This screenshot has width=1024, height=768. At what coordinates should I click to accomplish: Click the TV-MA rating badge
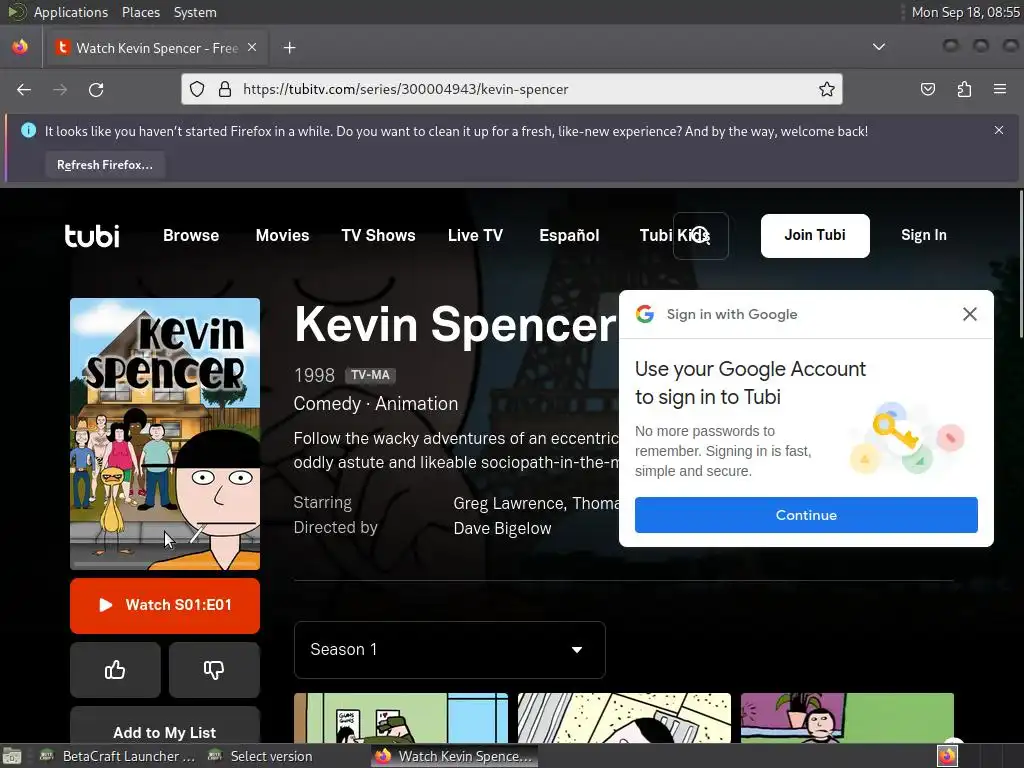click(x=370, y=375)
